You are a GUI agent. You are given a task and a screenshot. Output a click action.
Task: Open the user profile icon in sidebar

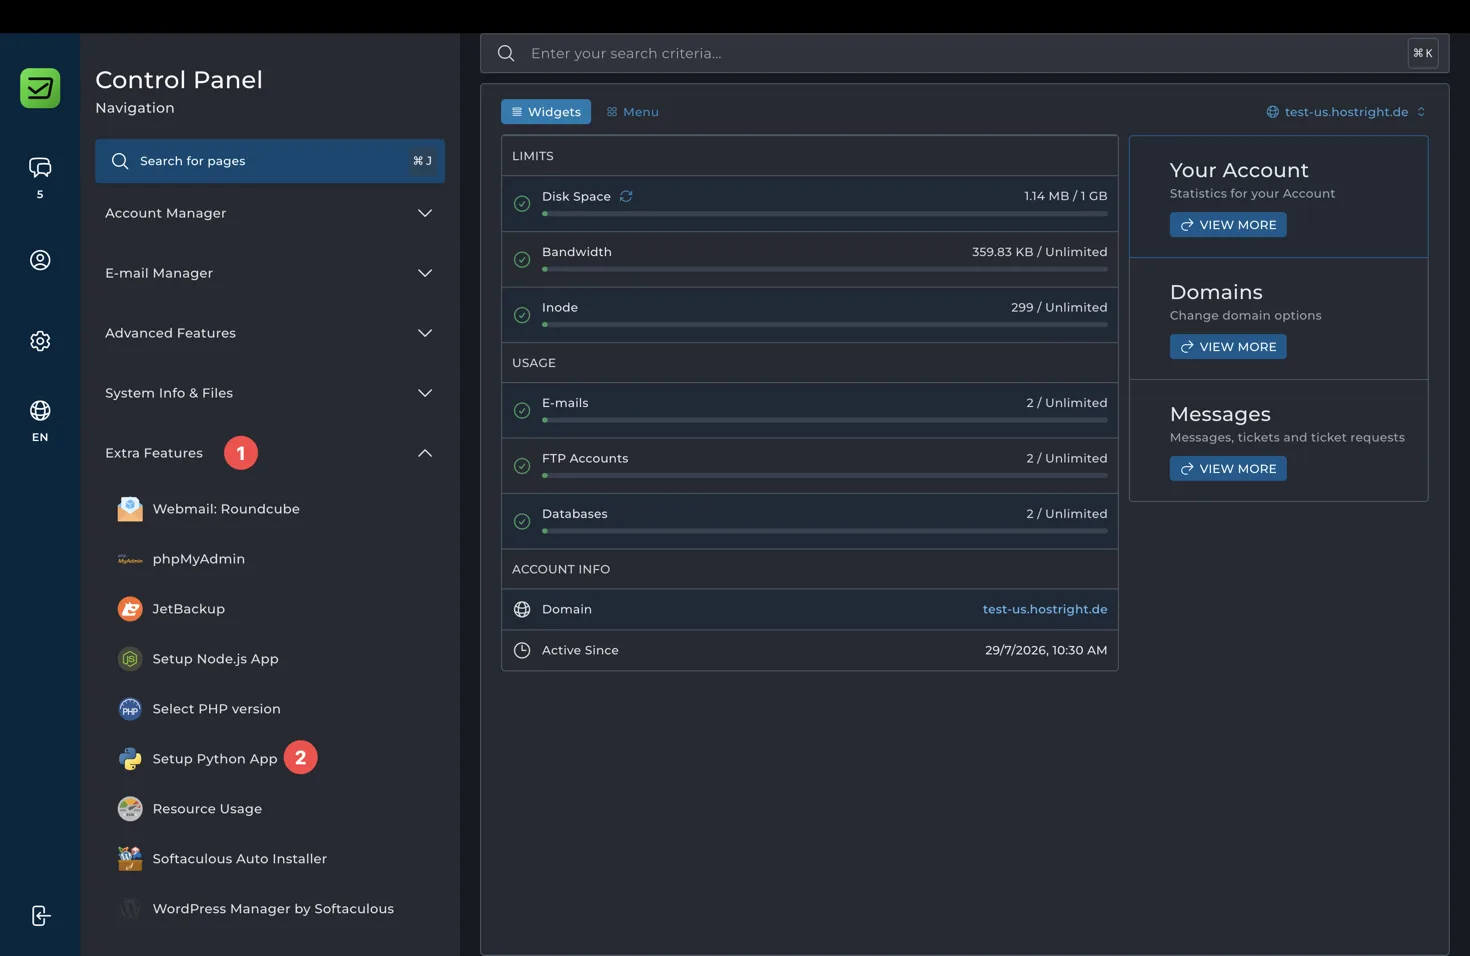tap(40, 260)
